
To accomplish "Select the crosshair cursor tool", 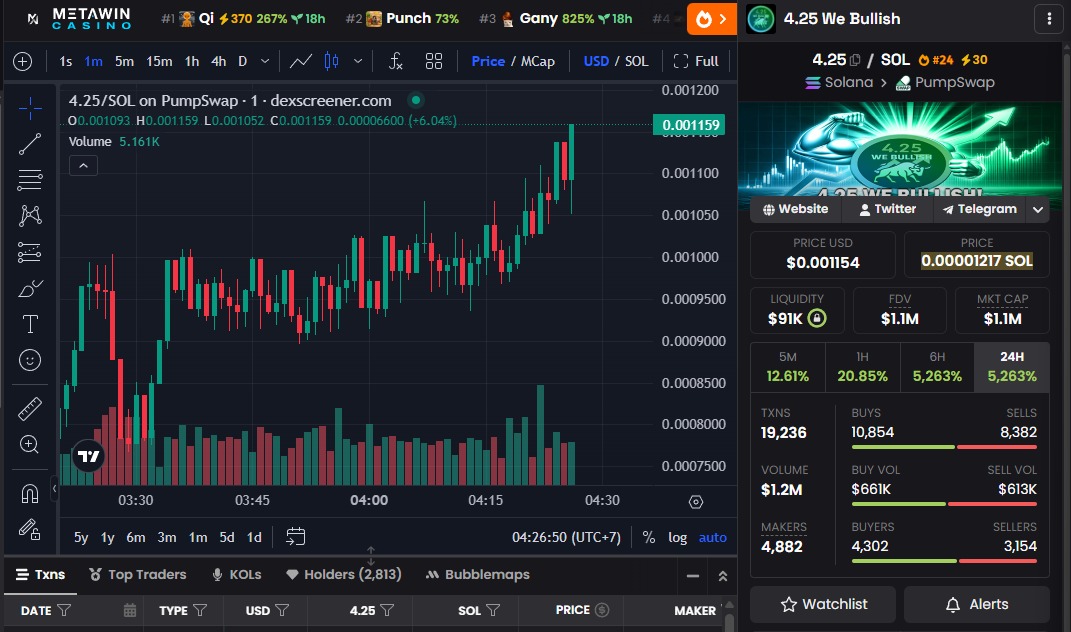I will tap(29, 108).
